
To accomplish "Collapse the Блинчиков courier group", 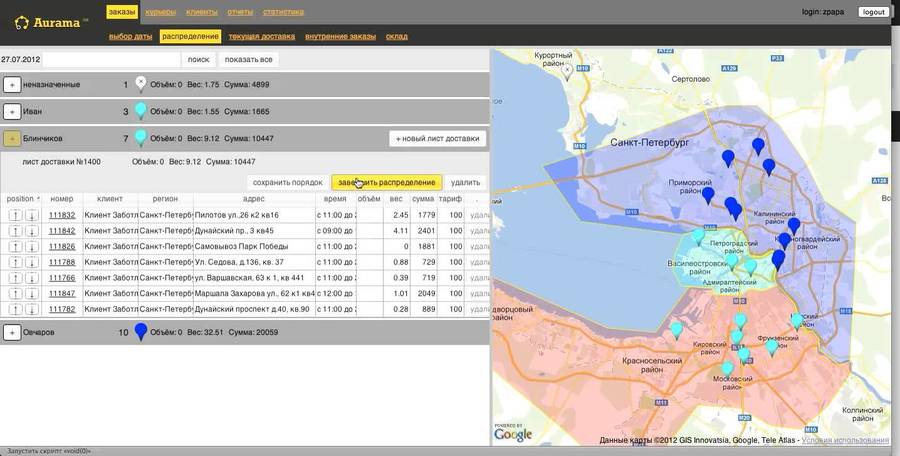I will [x=12, y=139].
